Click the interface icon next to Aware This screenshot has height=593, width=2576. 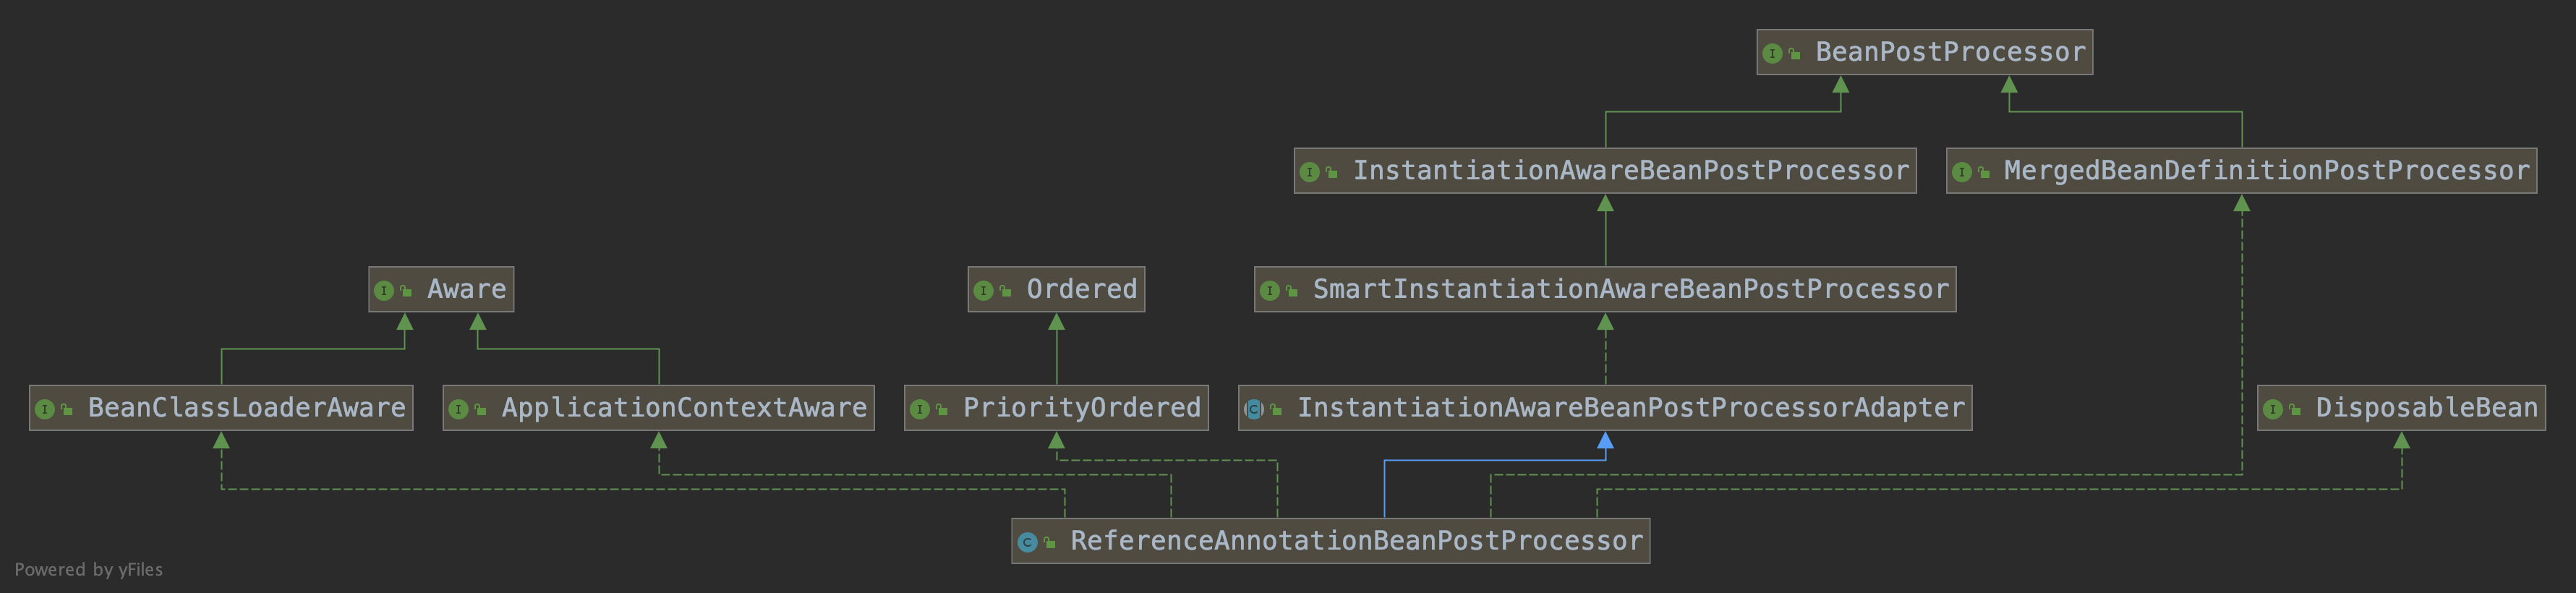coord(383,291)
